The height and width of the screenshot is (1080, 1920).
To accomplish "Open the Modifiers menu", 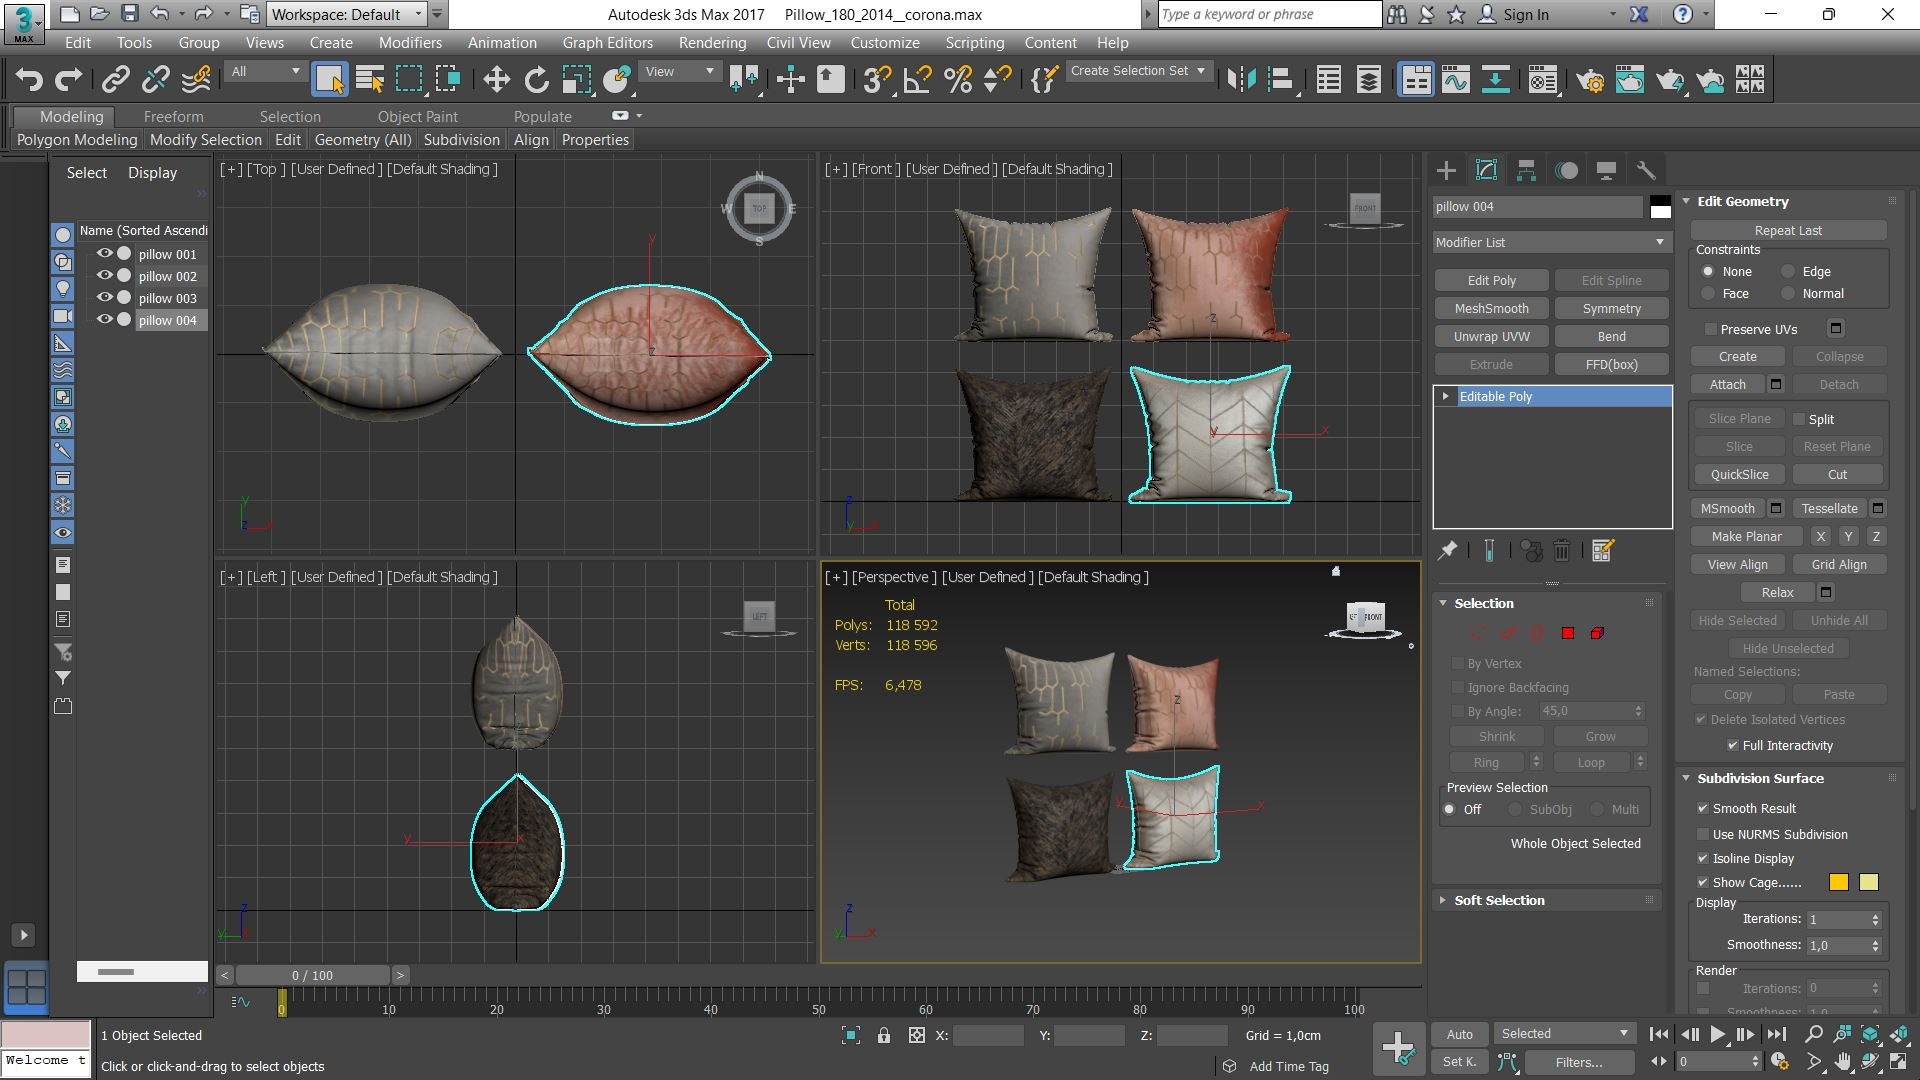I will [410, 43].
